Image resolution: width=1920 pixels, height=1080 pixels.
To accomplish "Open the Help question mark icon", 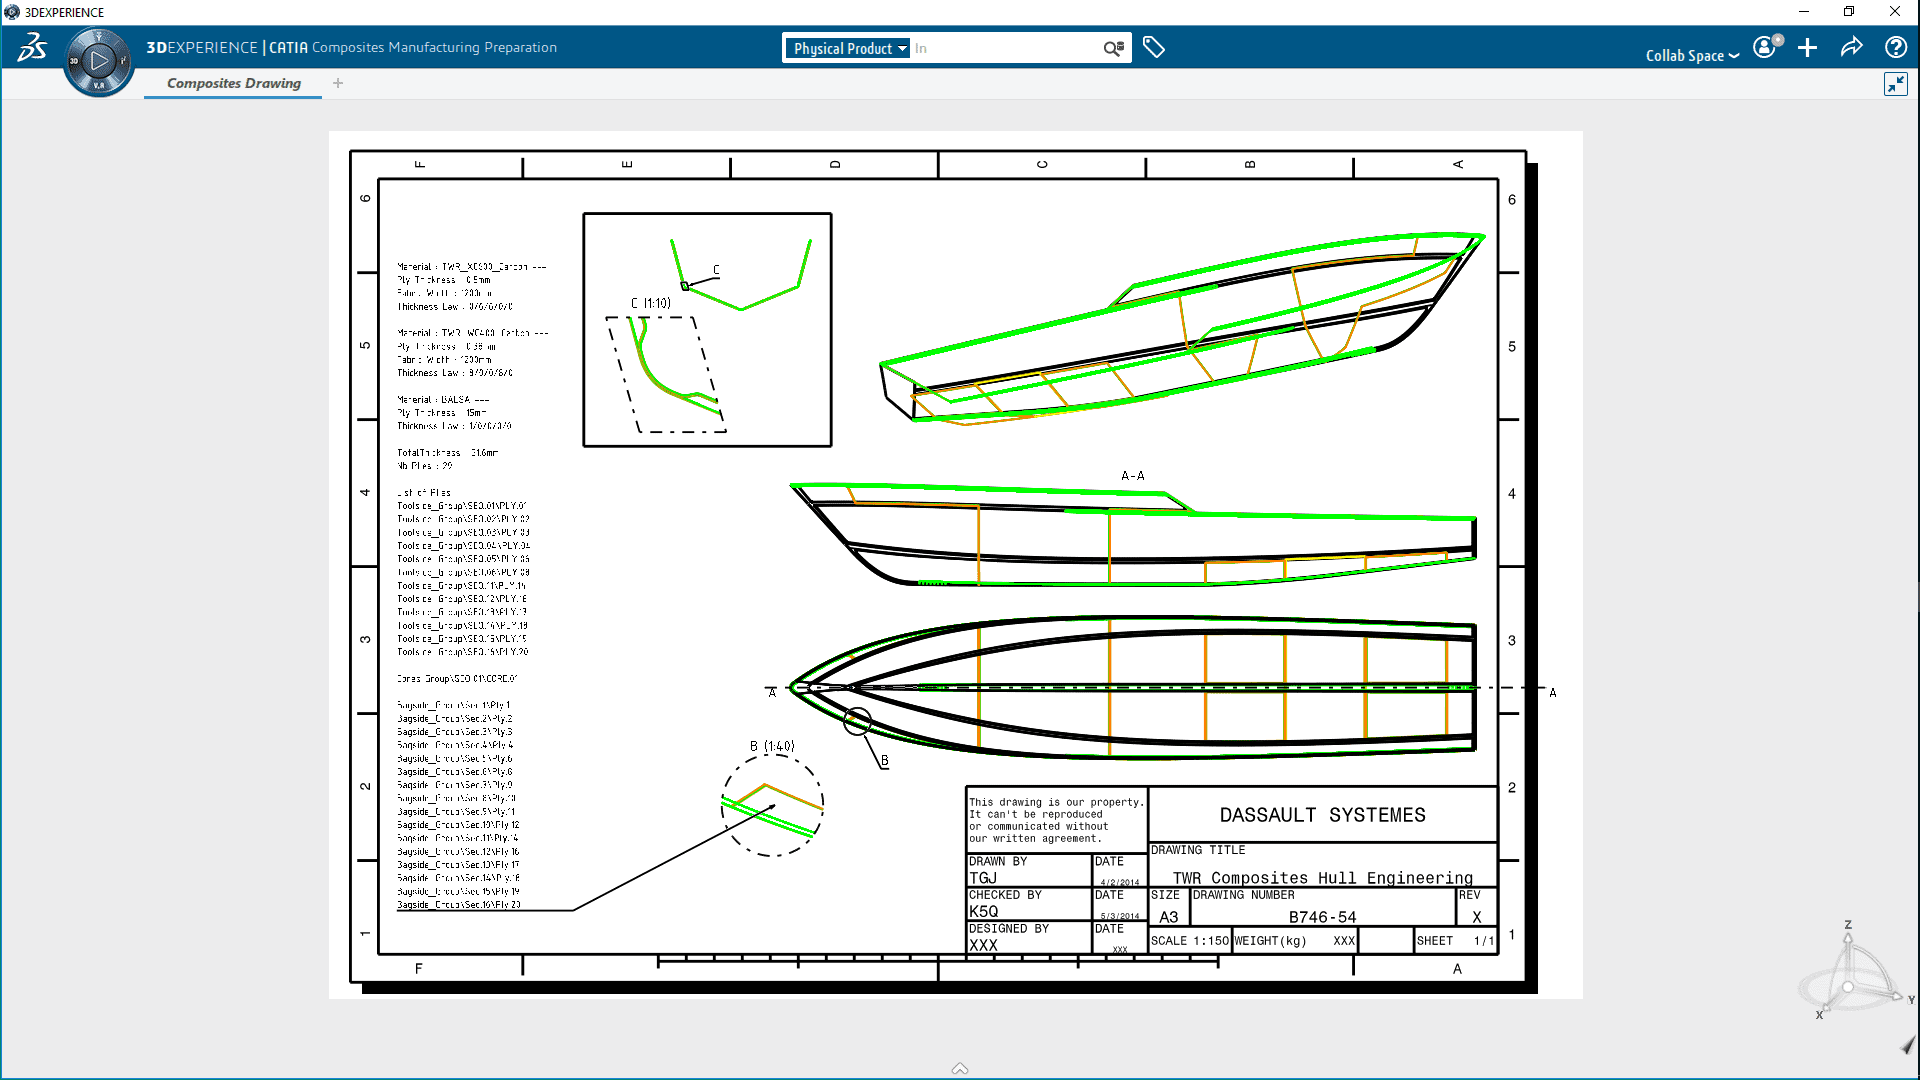I will click(1895, 47).
